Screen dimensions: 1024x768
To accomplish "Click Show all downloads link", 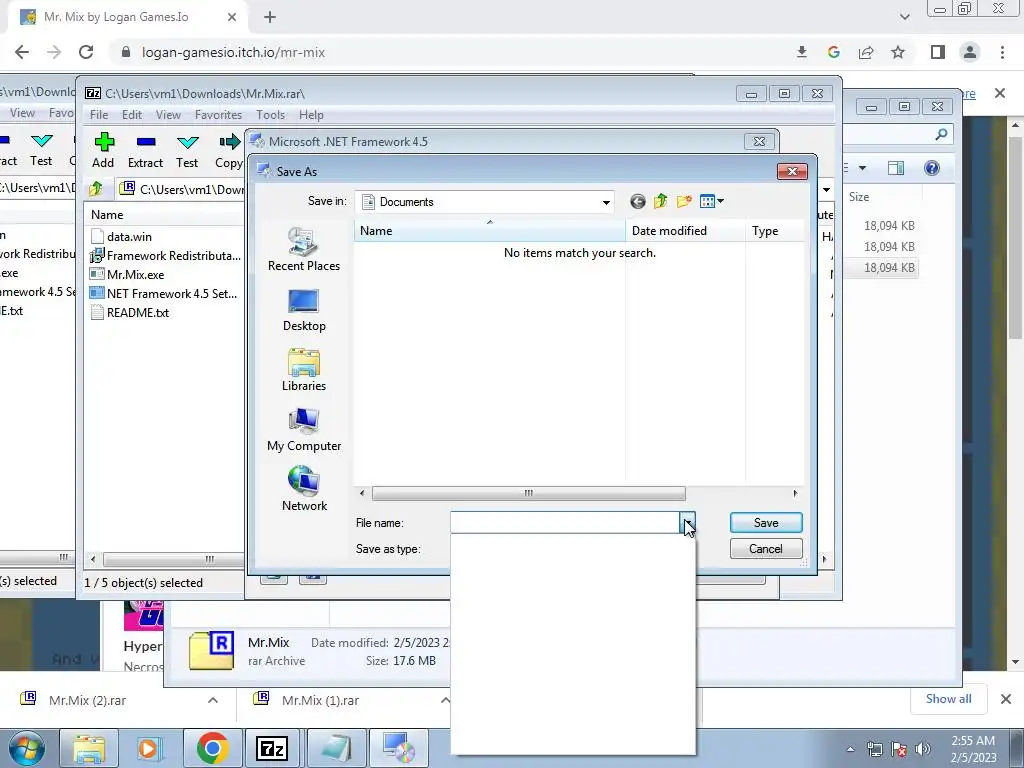I will [x=948, y=699].
